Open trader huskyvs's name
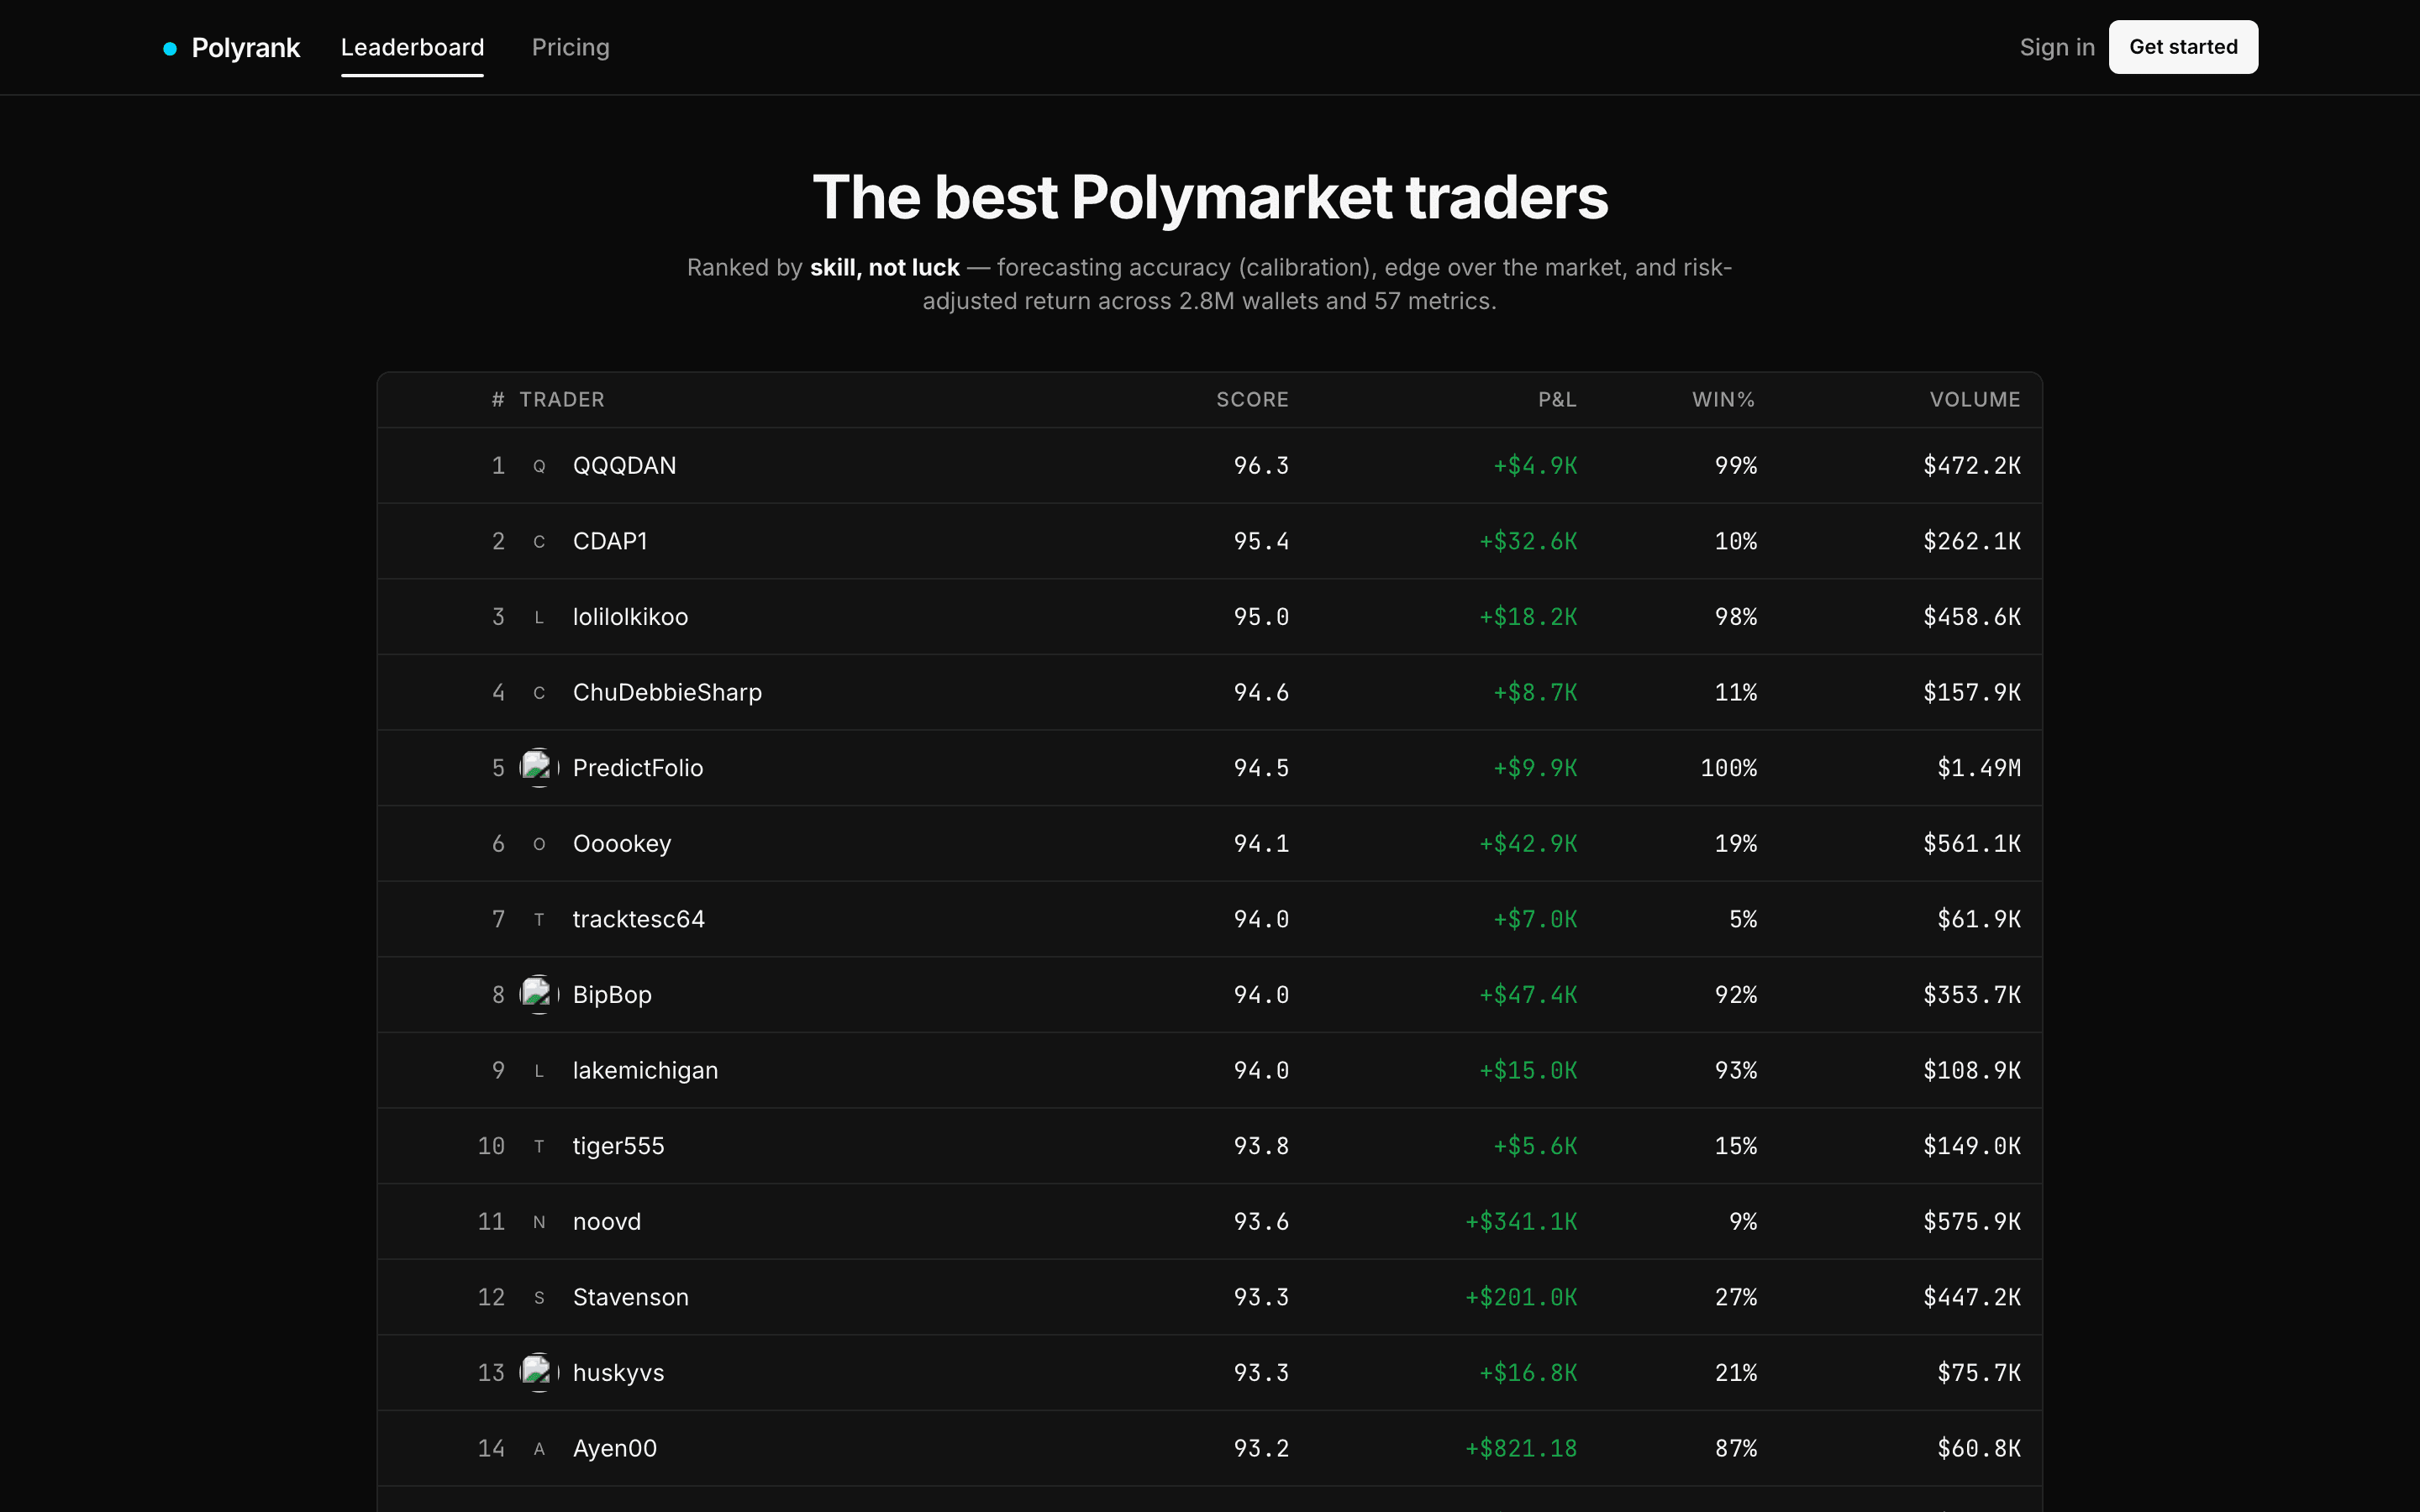This screenshot has width=2420, height=1512. [x=618, y=1373]
